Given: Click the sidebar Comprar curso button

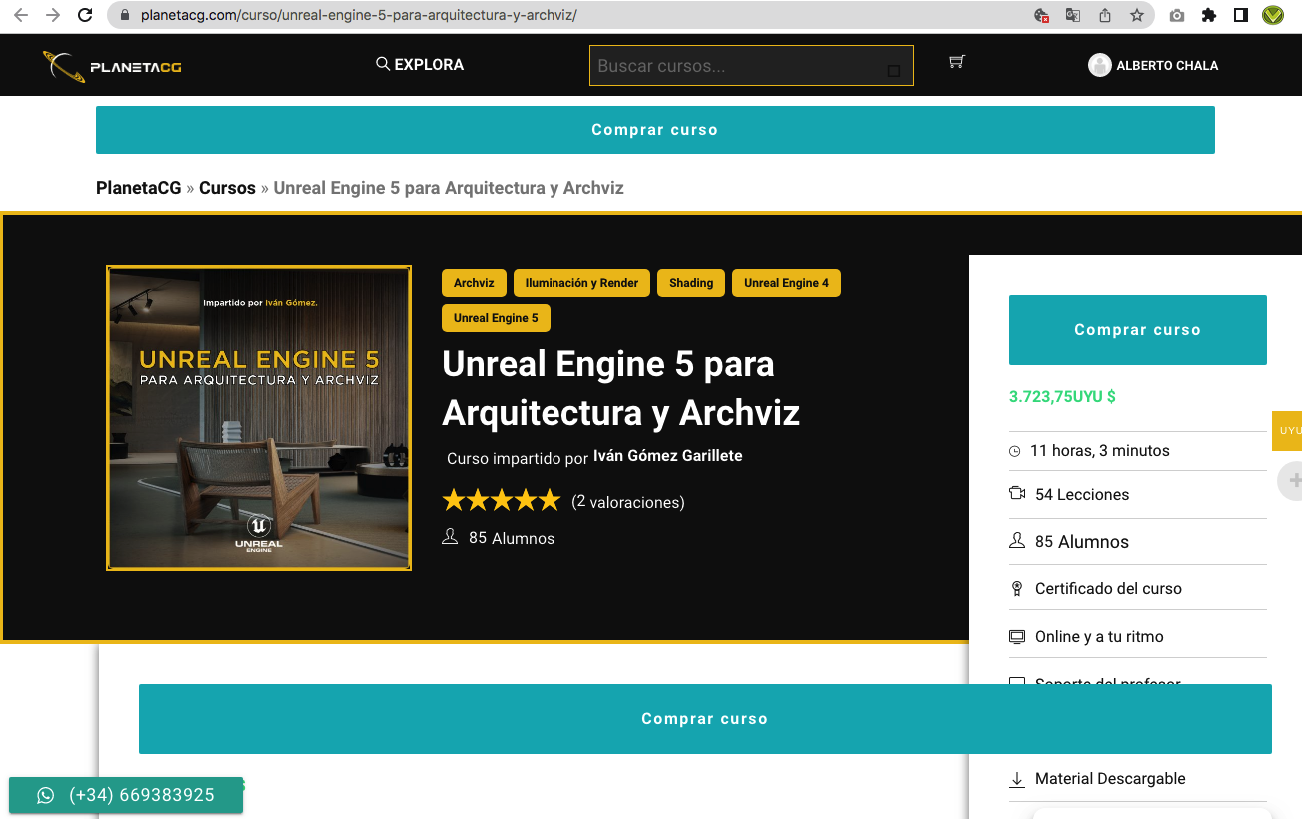Looking at the screenshot, I should (1138, 330).
